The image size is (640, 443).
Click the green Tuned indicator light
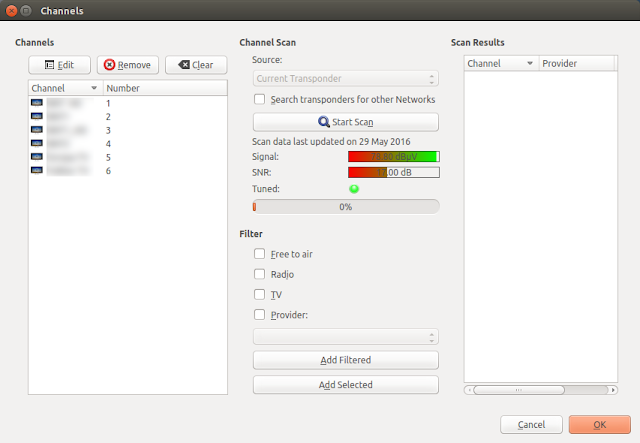[x=354, y=189]
